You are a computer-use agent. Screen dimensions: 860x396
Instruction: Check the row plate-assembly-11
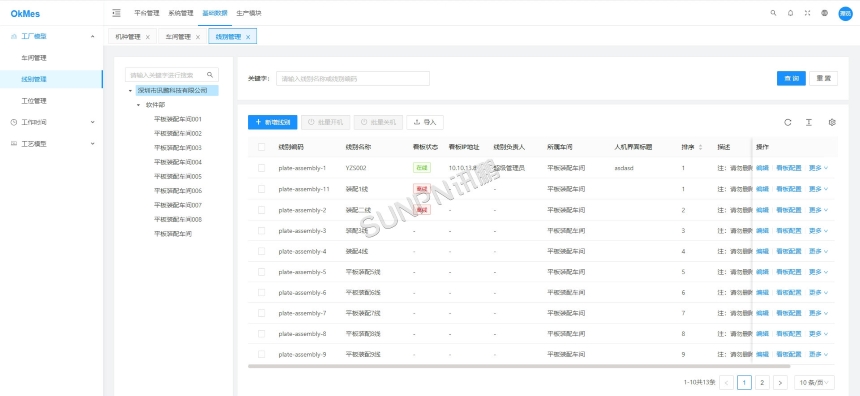point(262,189)
